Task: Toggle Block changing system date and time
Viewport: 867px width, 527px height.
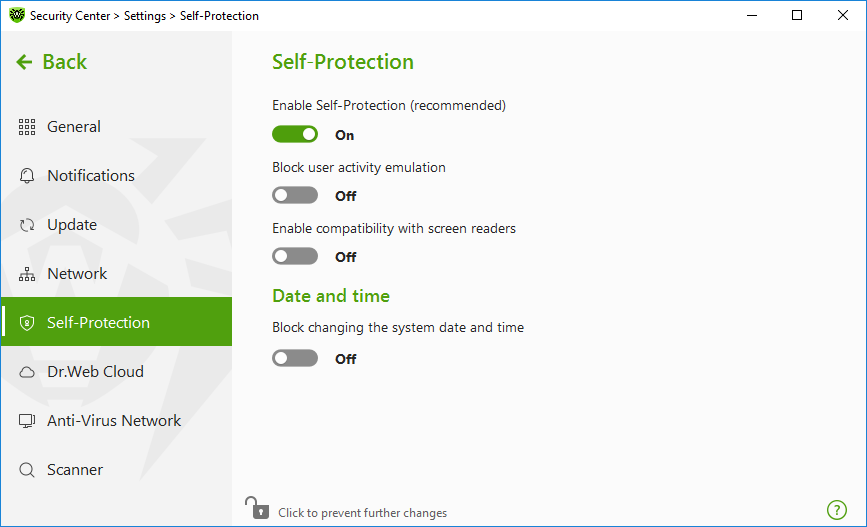Action: [295, 358]
